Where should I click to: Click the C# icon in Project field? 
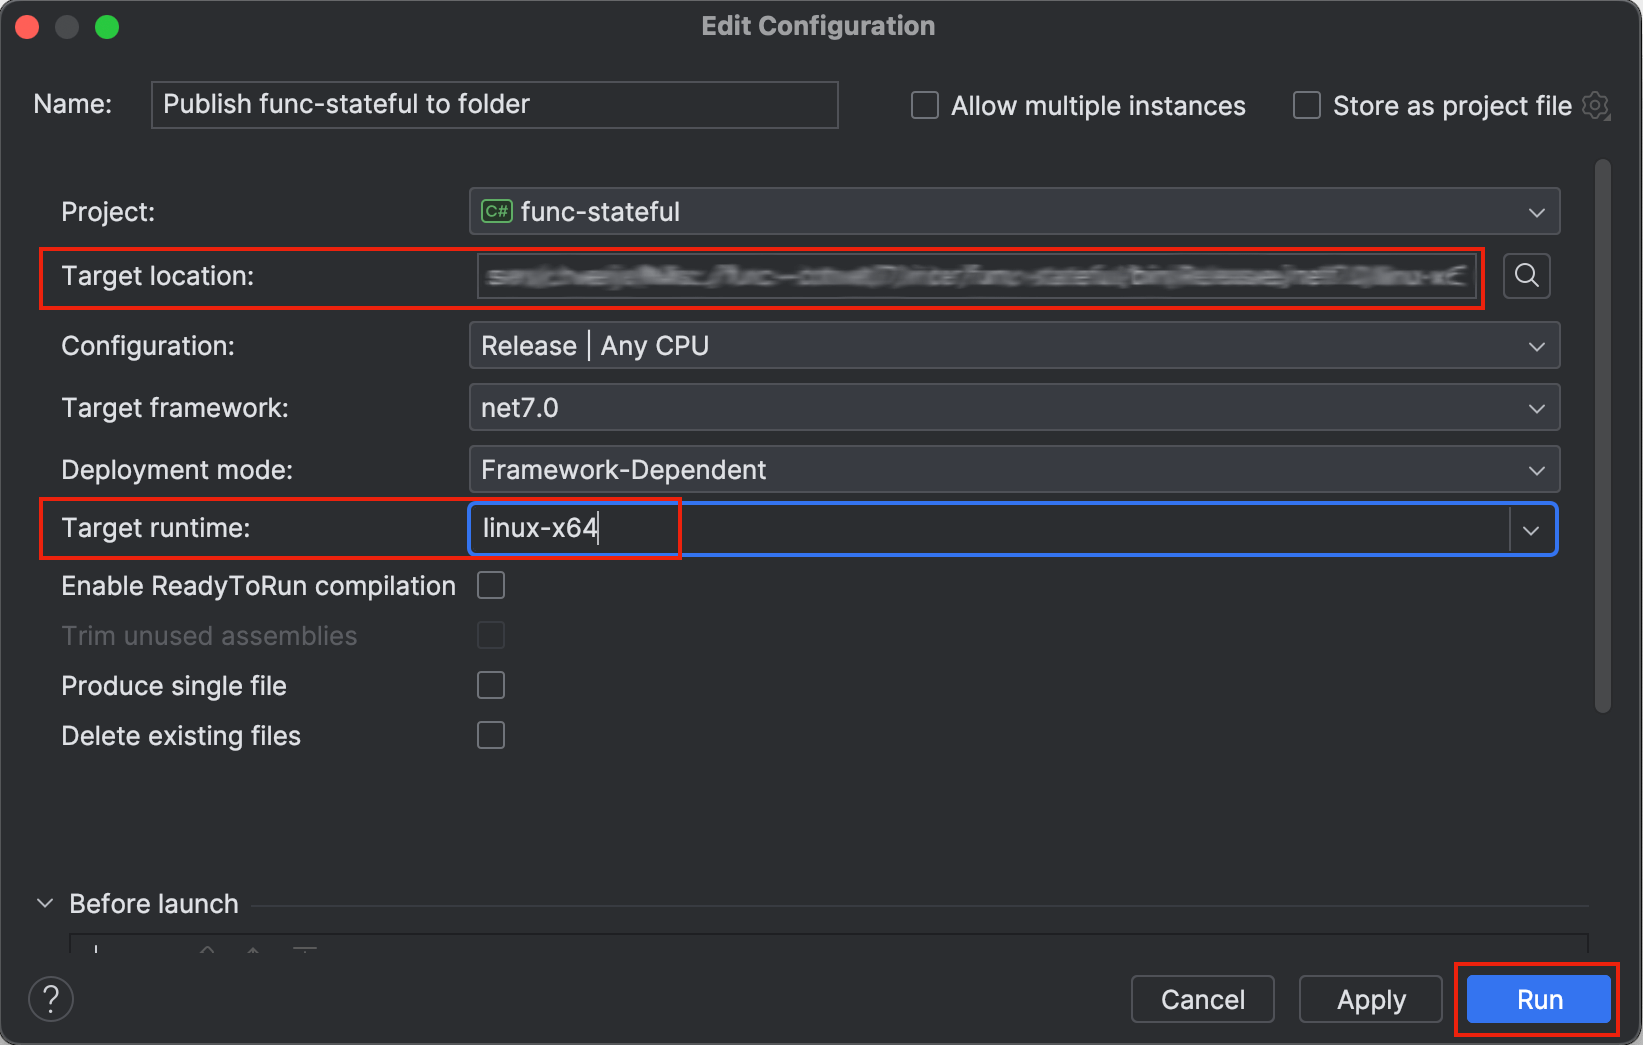[x=497, y=211]
